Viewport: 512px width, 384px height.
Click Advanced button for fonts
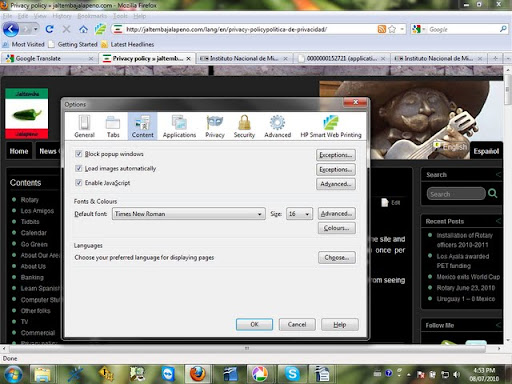click(337, 213)
